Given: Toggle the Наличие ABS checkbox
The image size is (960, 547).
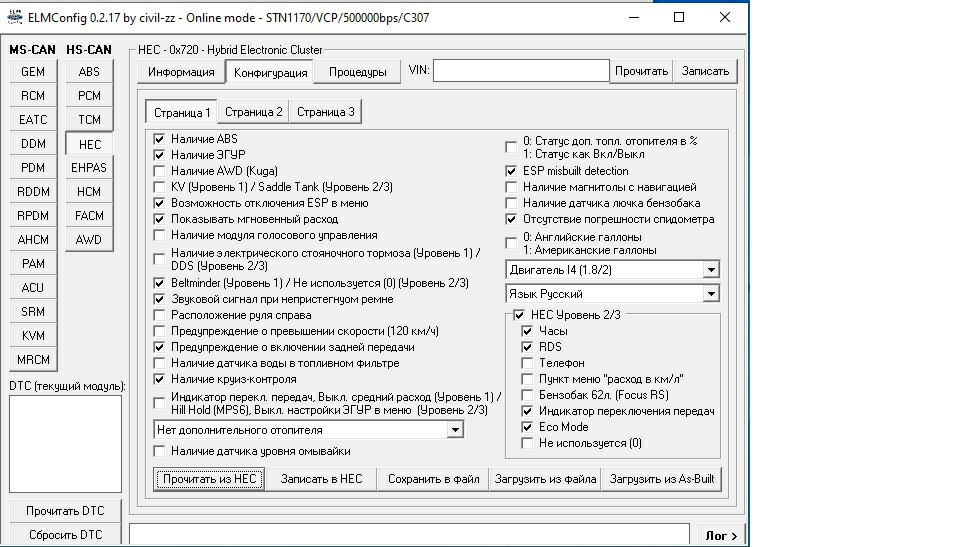Looking at the screenshot, I should pyautogui.click(x=159, y=139).
